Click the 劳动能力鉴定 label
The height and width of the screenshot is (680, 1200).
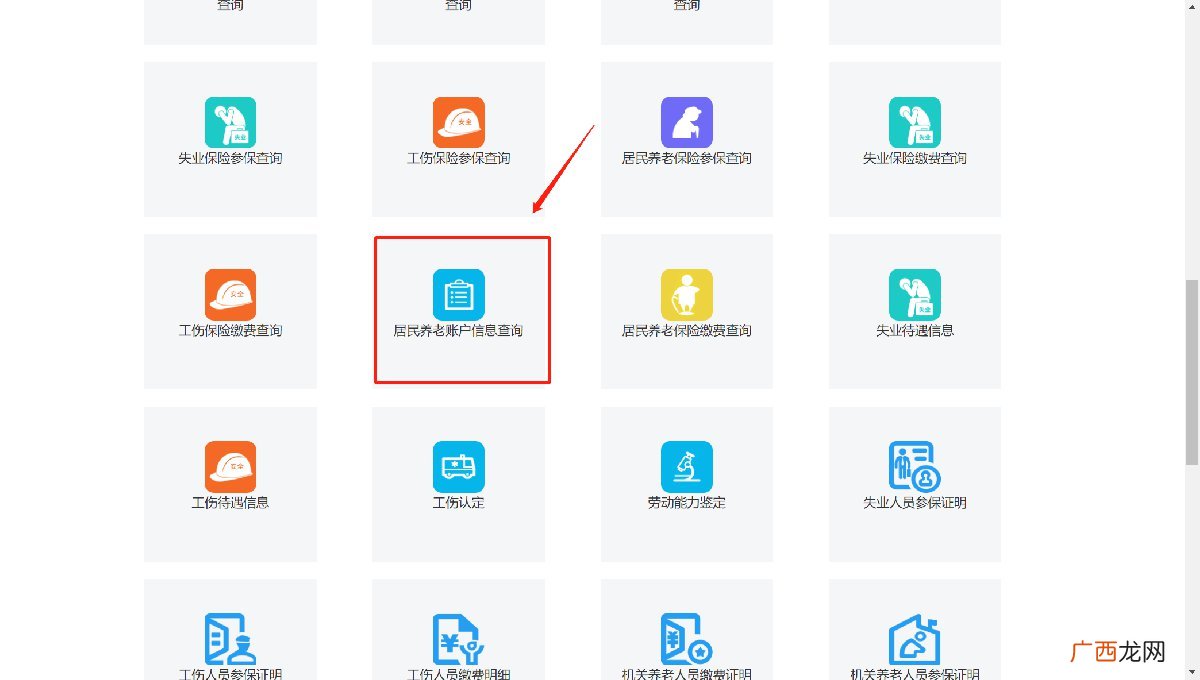tap(687, 502)
